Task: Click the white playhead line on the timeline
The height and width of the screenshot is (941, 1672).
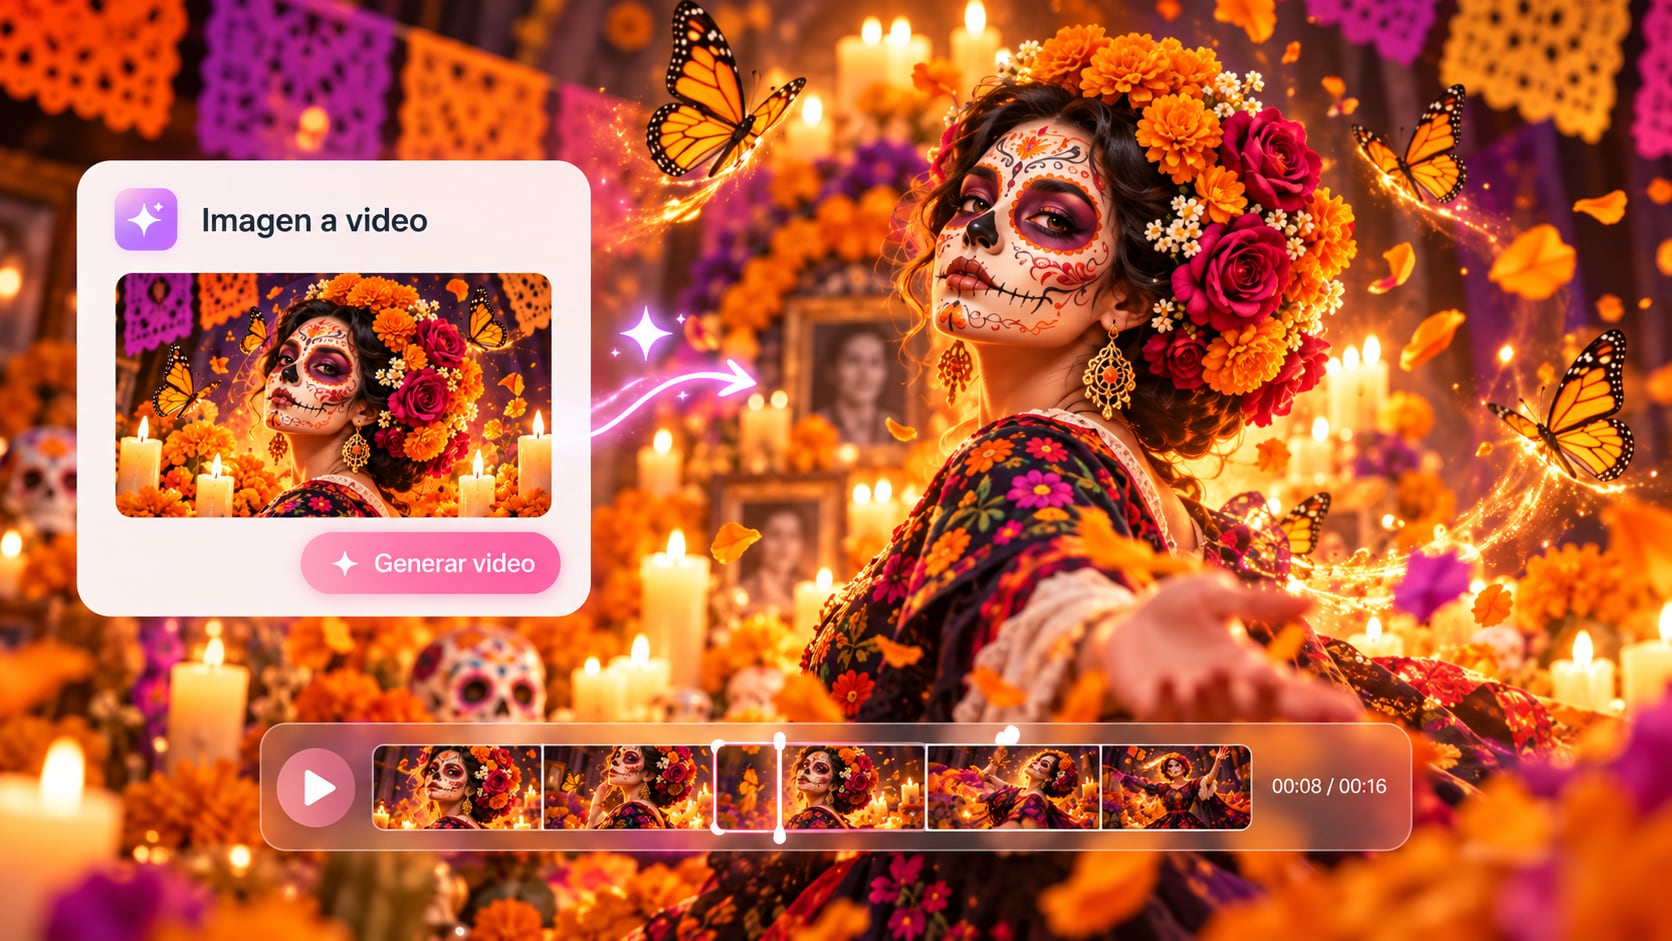Action: tap(780, 787)
